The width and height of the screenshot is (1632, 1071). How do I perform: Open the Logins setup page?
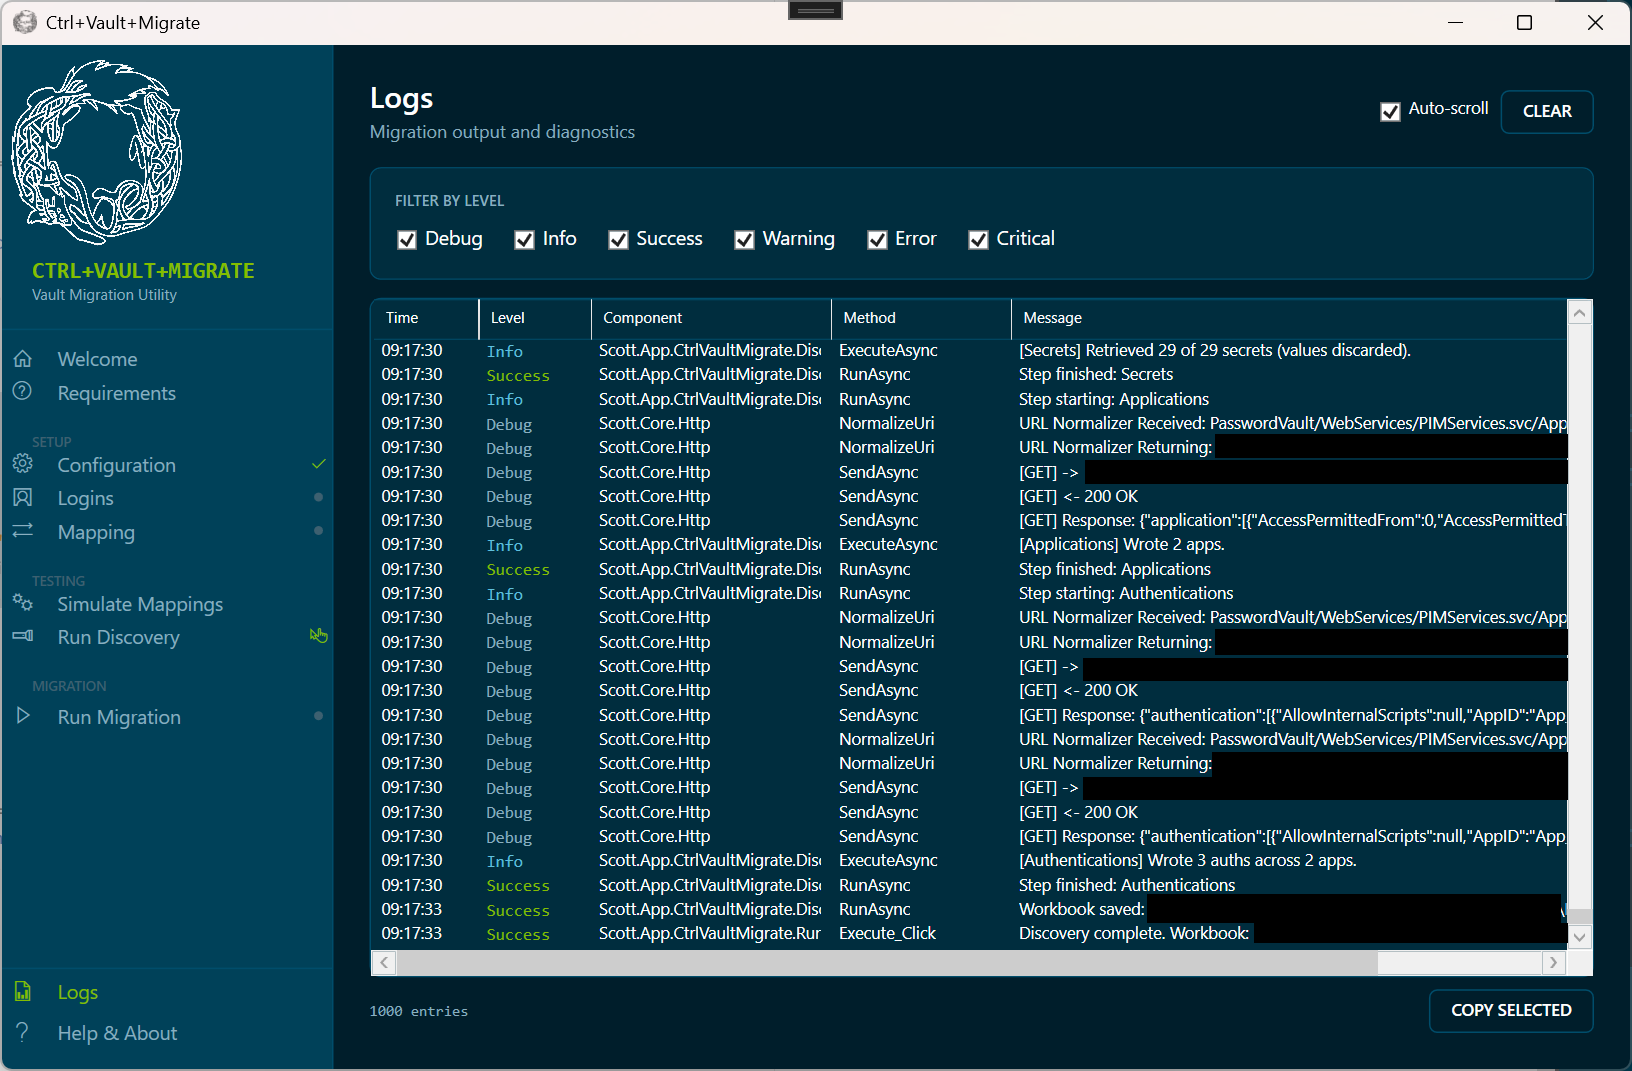point(85,498)
